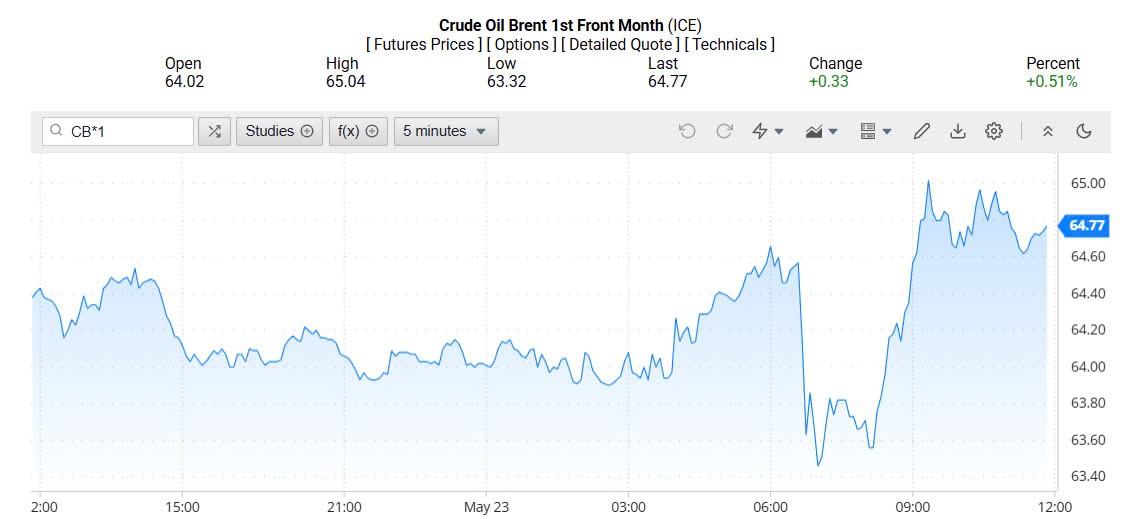This screenshot has height=519, width=1129.
Task: Add a study via Studies button
Action: coord(279,131)
